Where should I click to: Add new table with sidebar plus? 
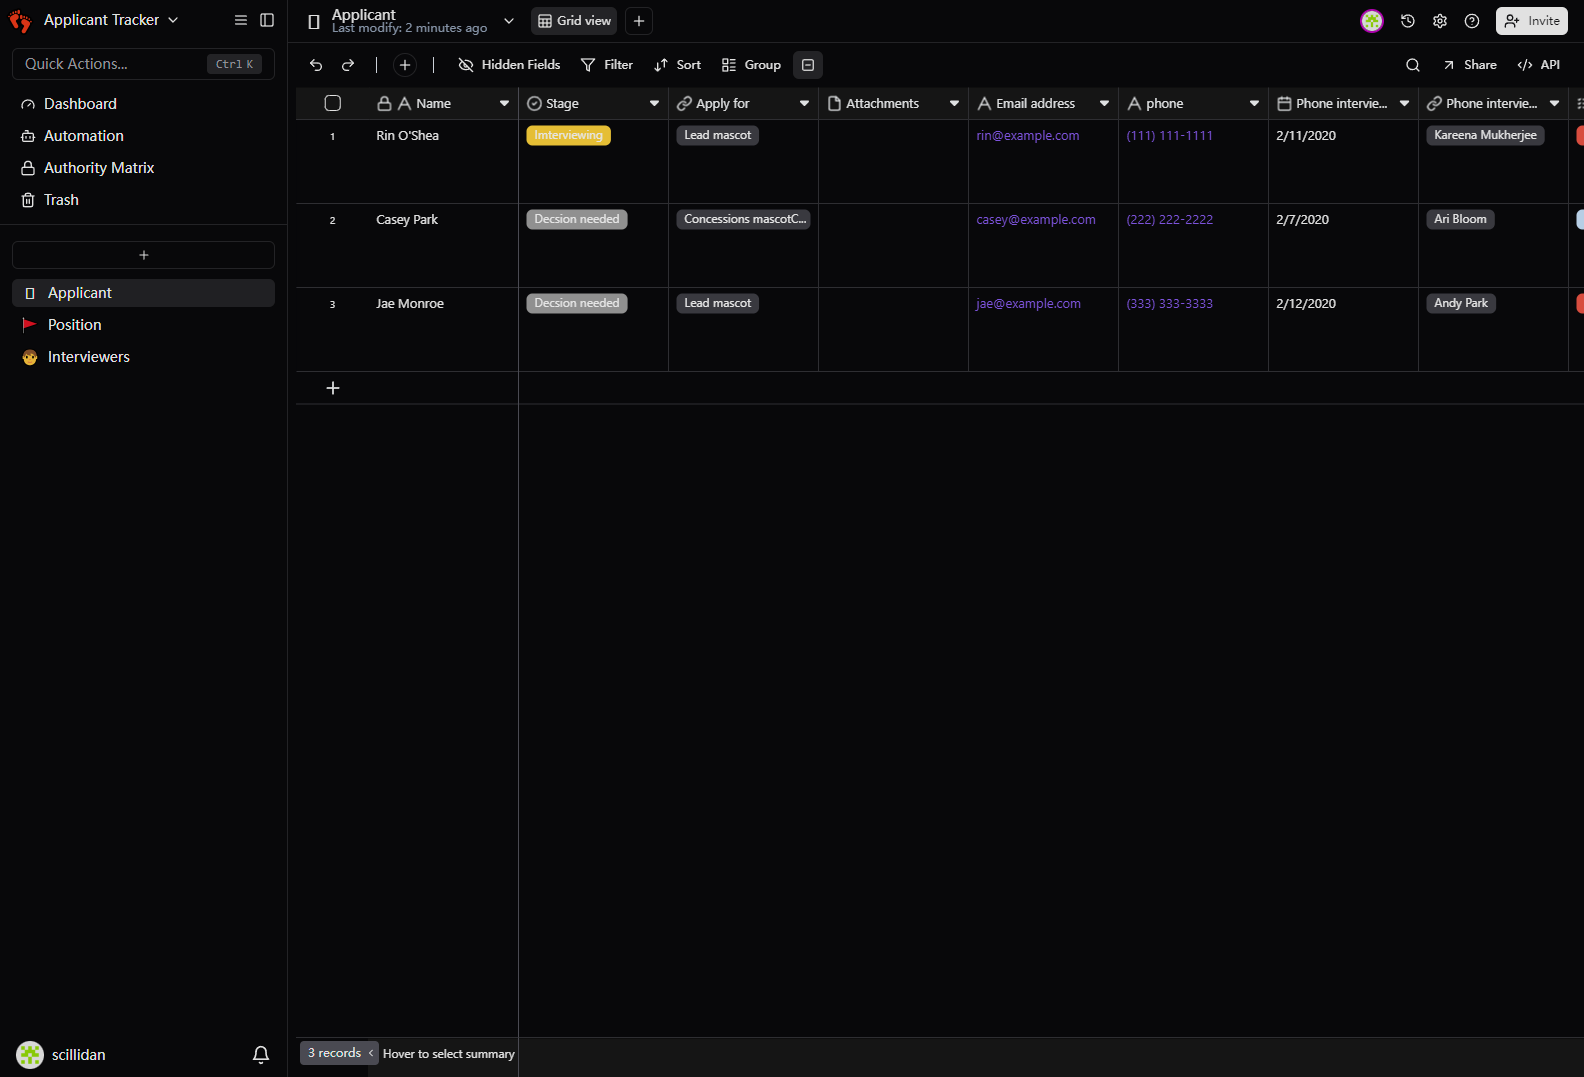[x=143, y=255]
